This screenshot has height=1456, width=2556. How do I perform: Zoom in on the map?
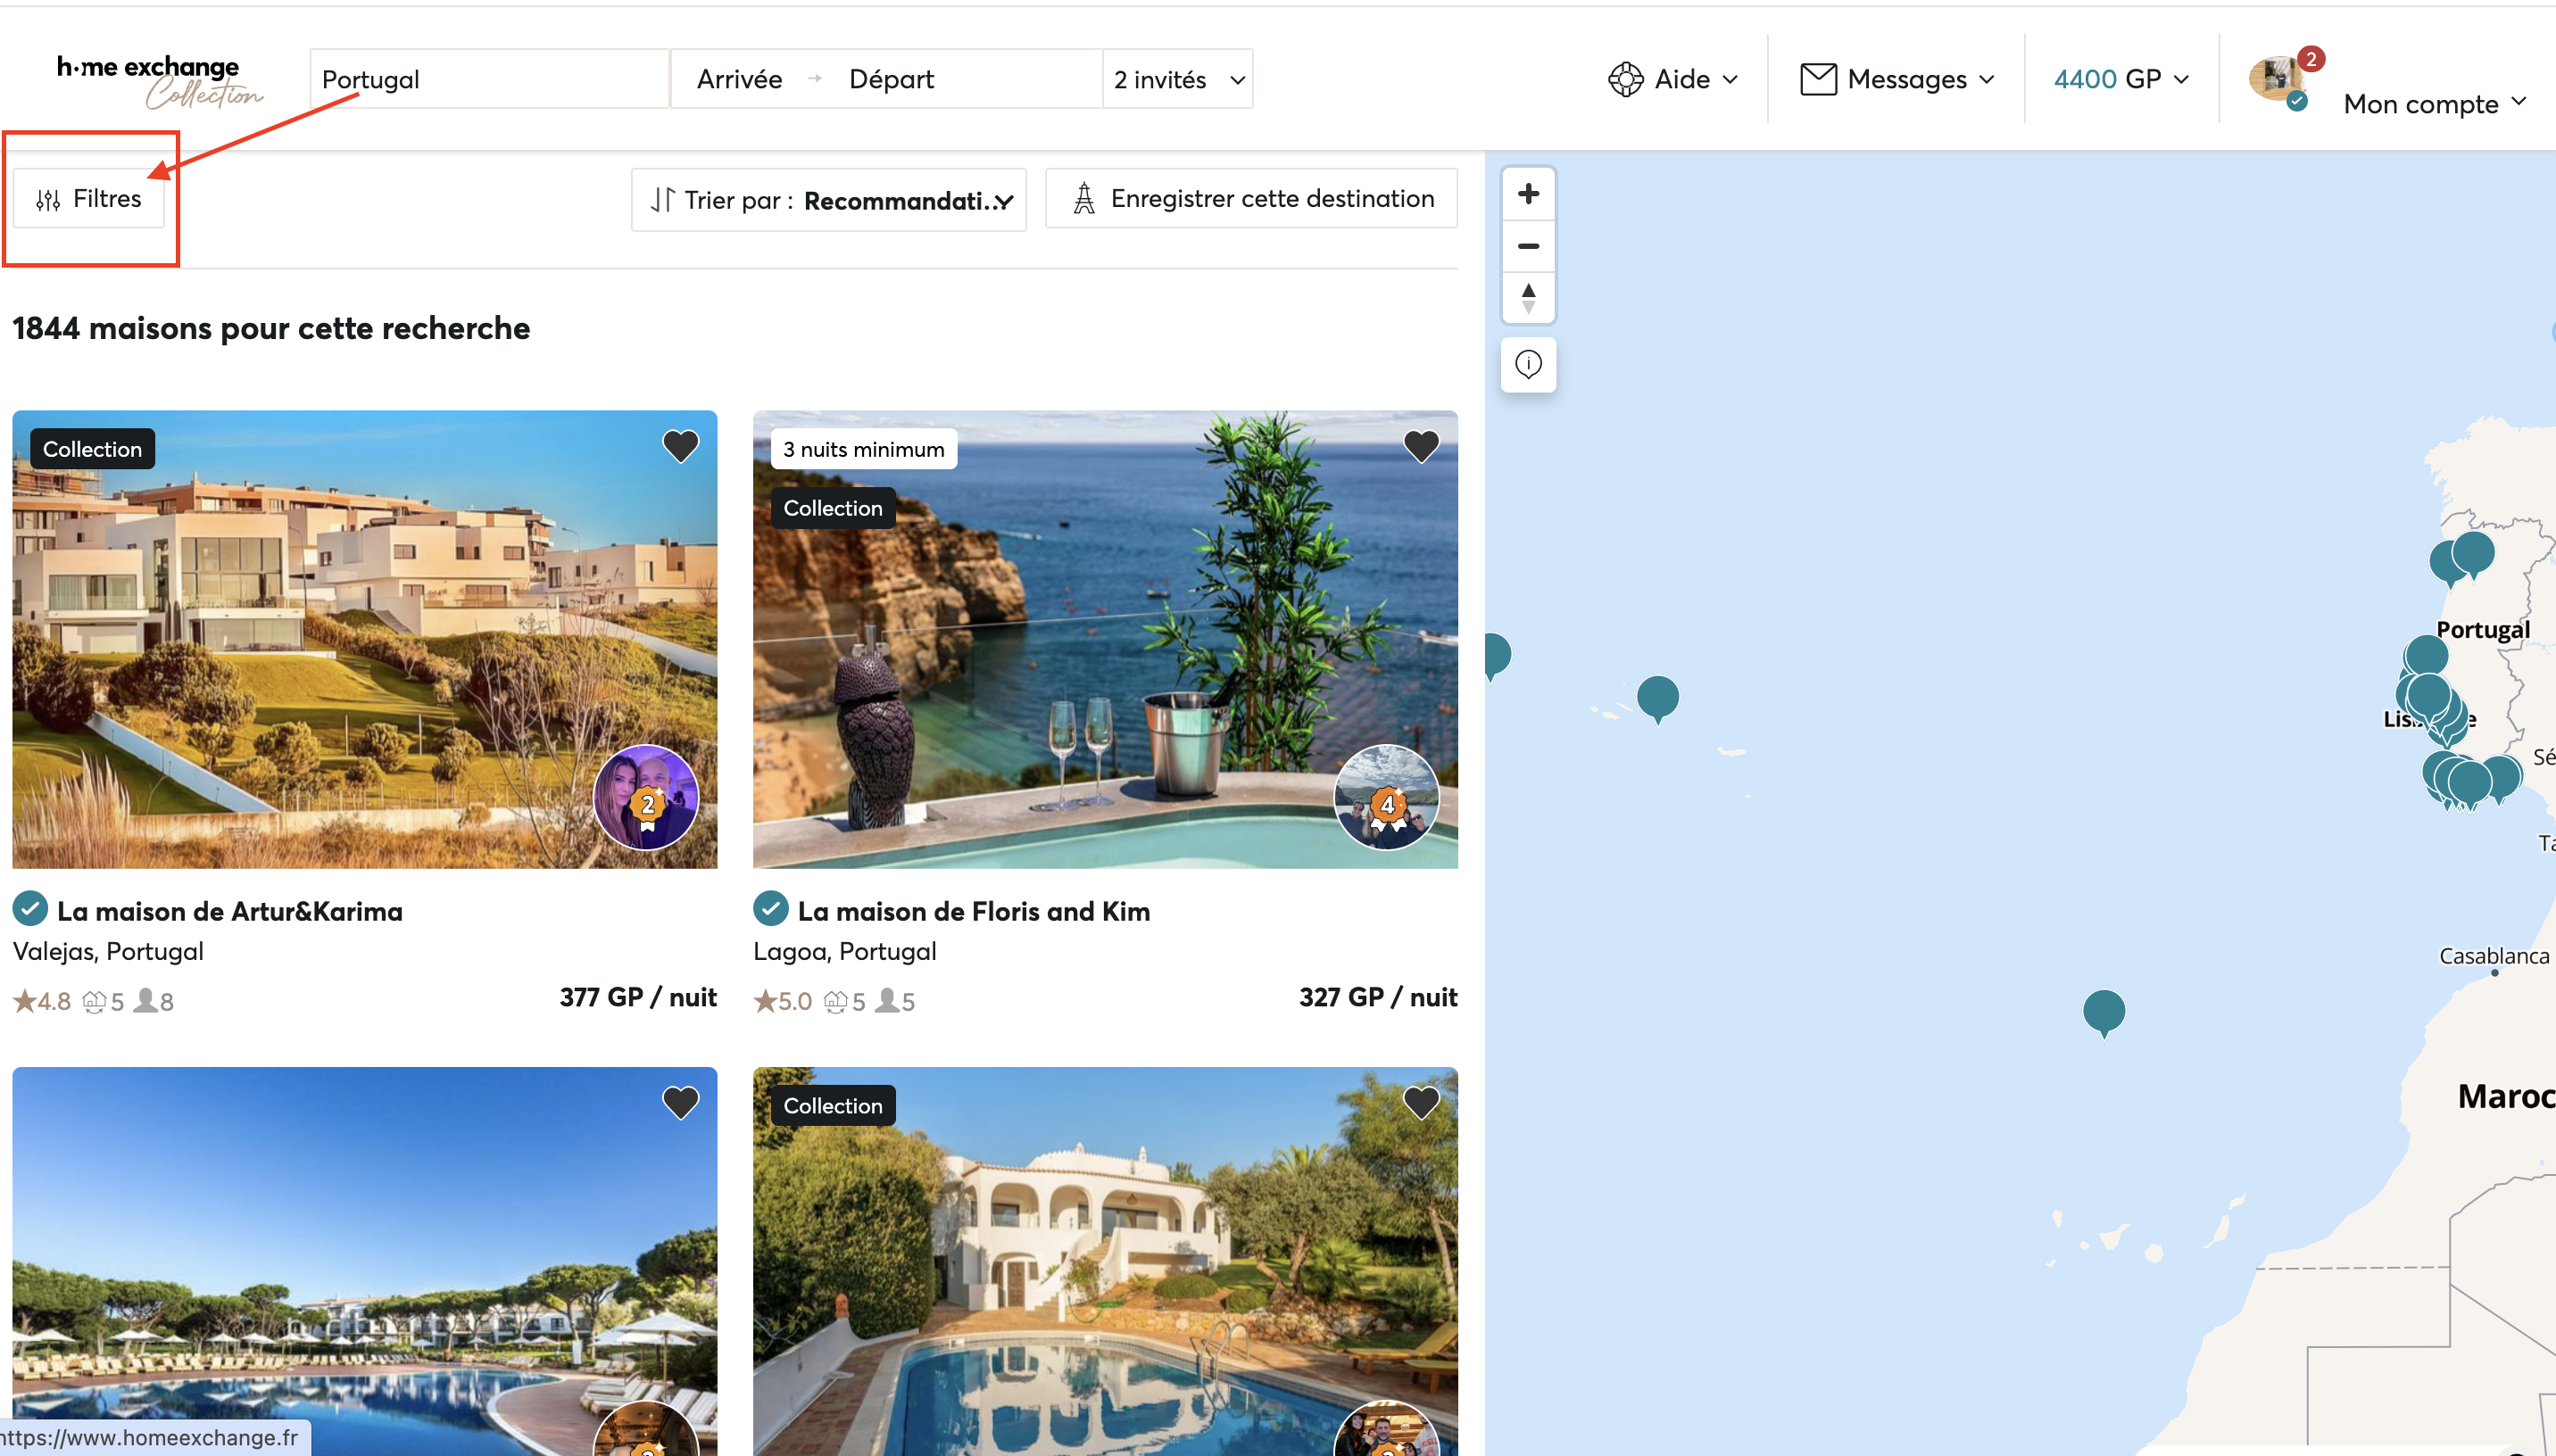(1527, 194)
